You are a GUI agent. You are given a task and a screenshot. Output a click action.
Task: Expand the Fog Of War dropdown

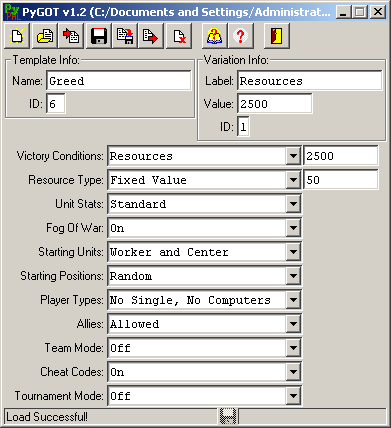293,228
